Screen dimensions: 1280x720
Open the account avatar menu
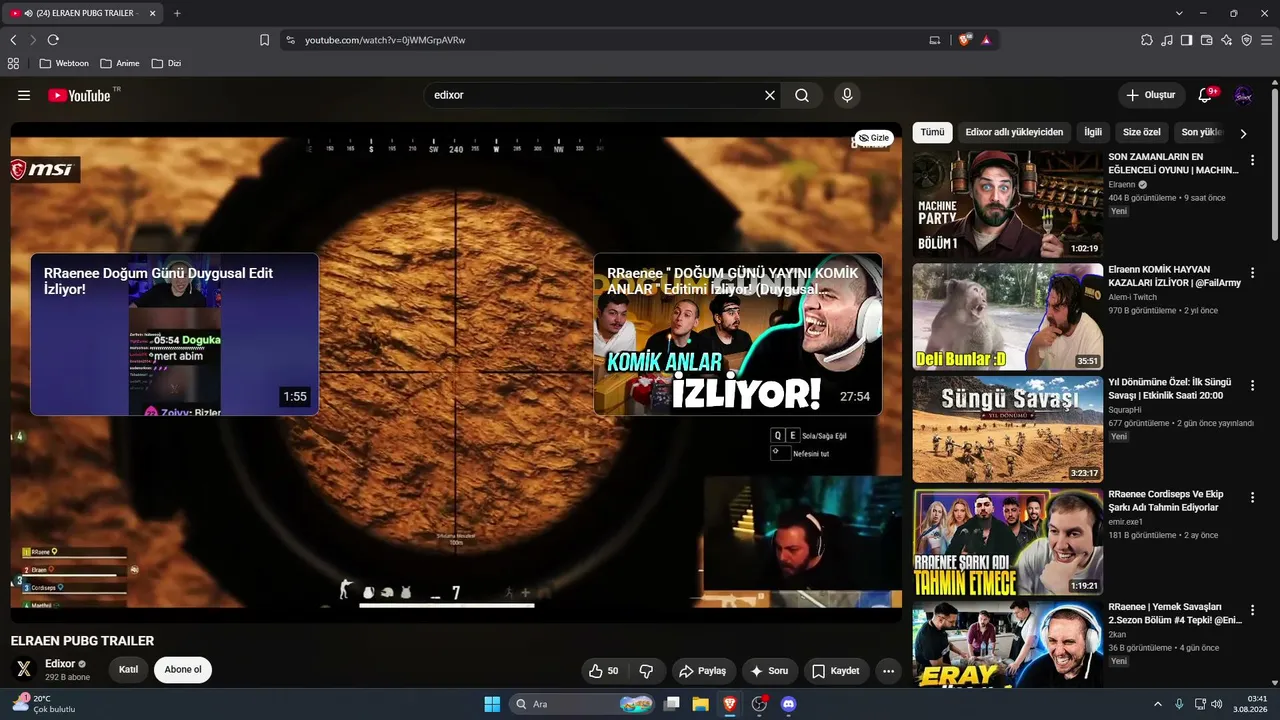click(x=1243, y=95)
